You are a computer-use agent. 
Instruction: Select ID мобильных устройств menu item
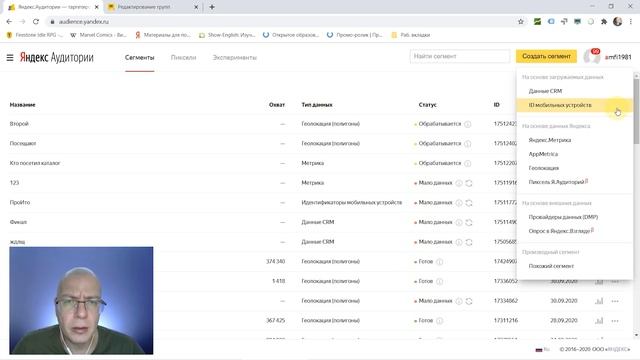coord(574,105)
